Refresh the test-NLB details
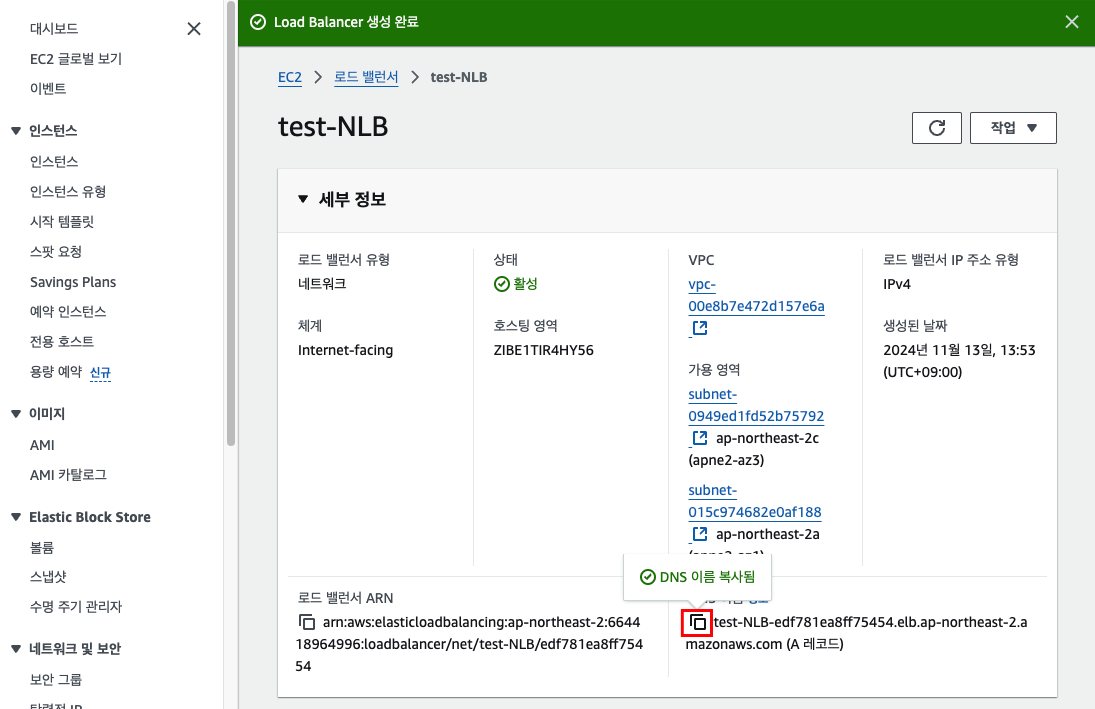Viewport: 1095px width, 709px height. click(x=936, y=128)
